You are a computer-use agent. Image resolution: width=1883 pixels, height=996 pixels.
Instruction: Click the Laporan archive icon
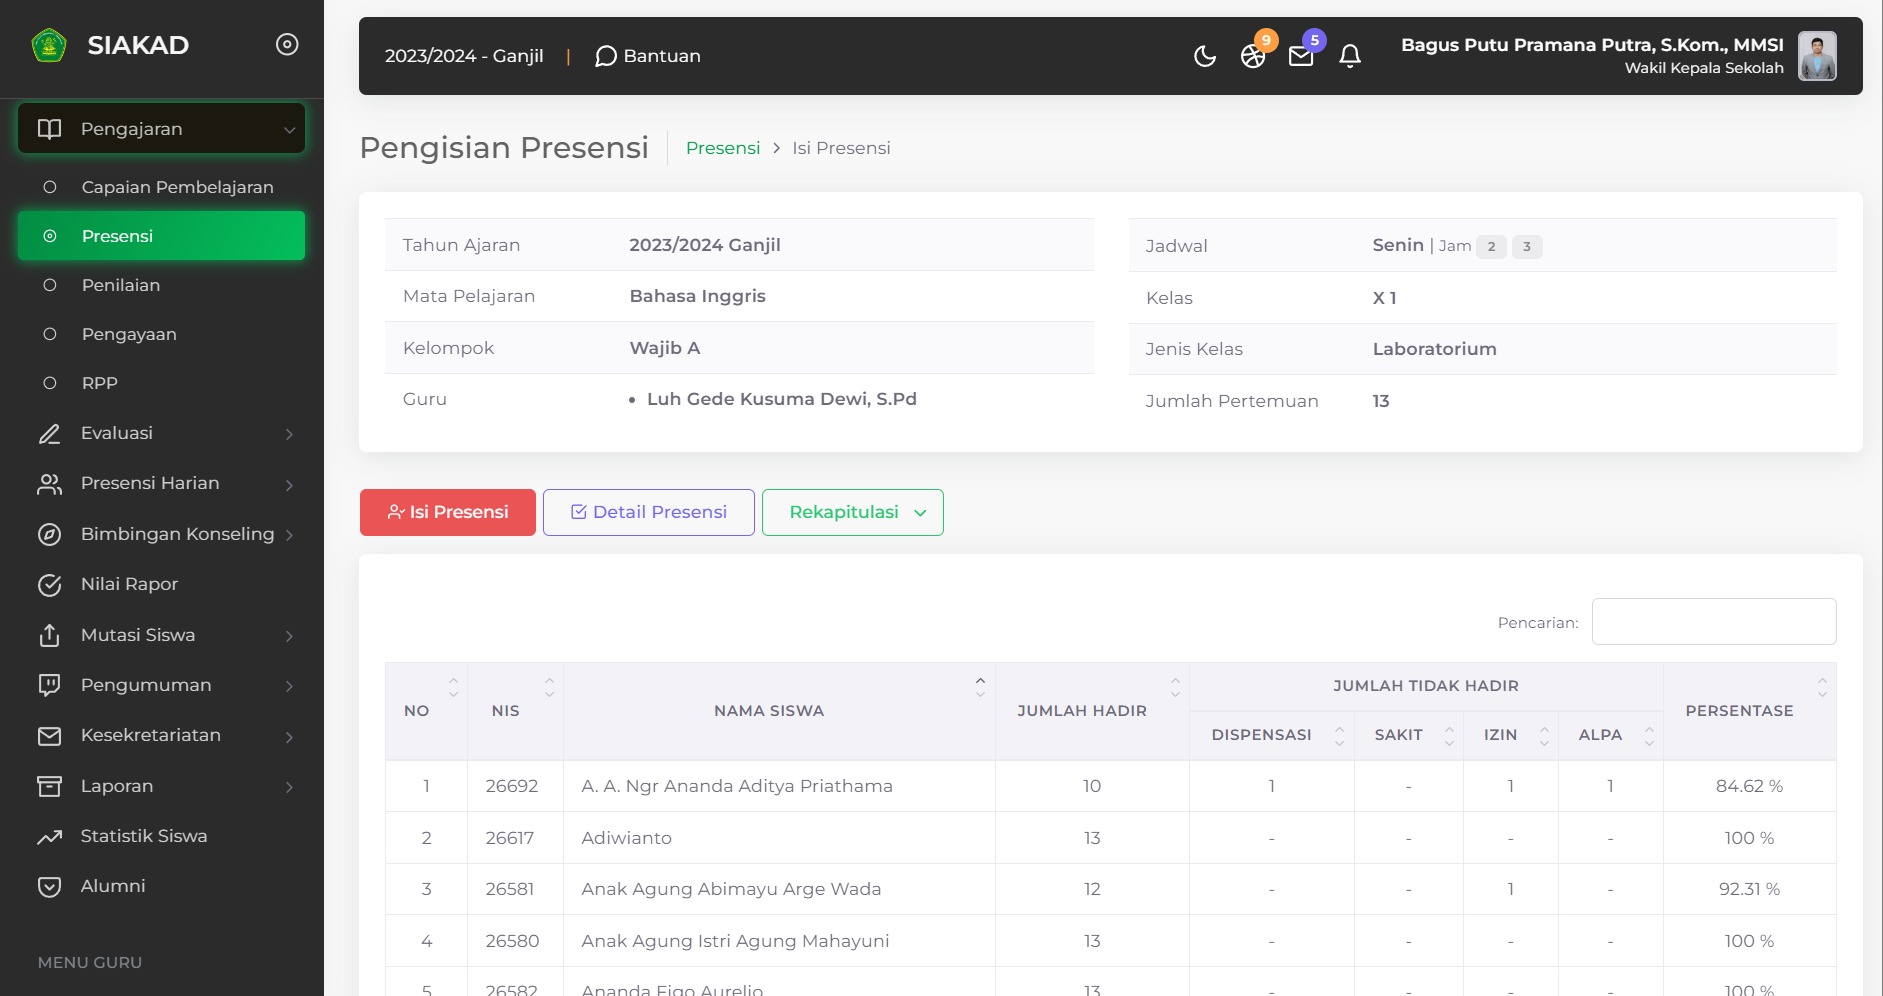pos(49,786)
